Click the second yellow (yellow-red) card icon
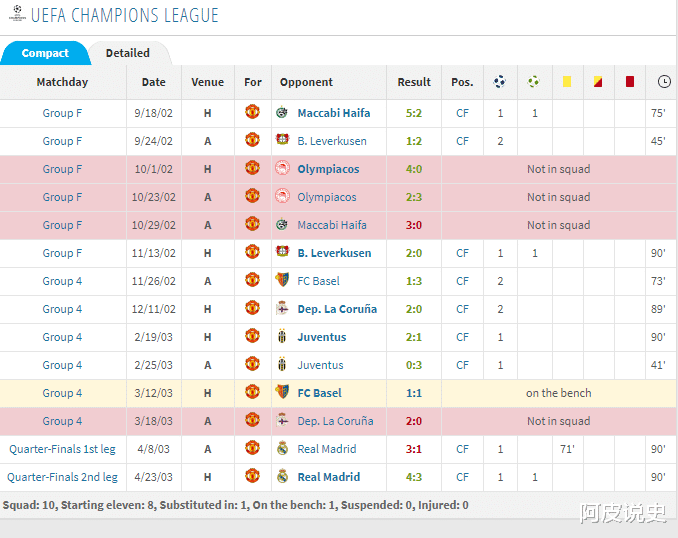Viewport: 678px width, 538px height. click(x=598, y=82)
